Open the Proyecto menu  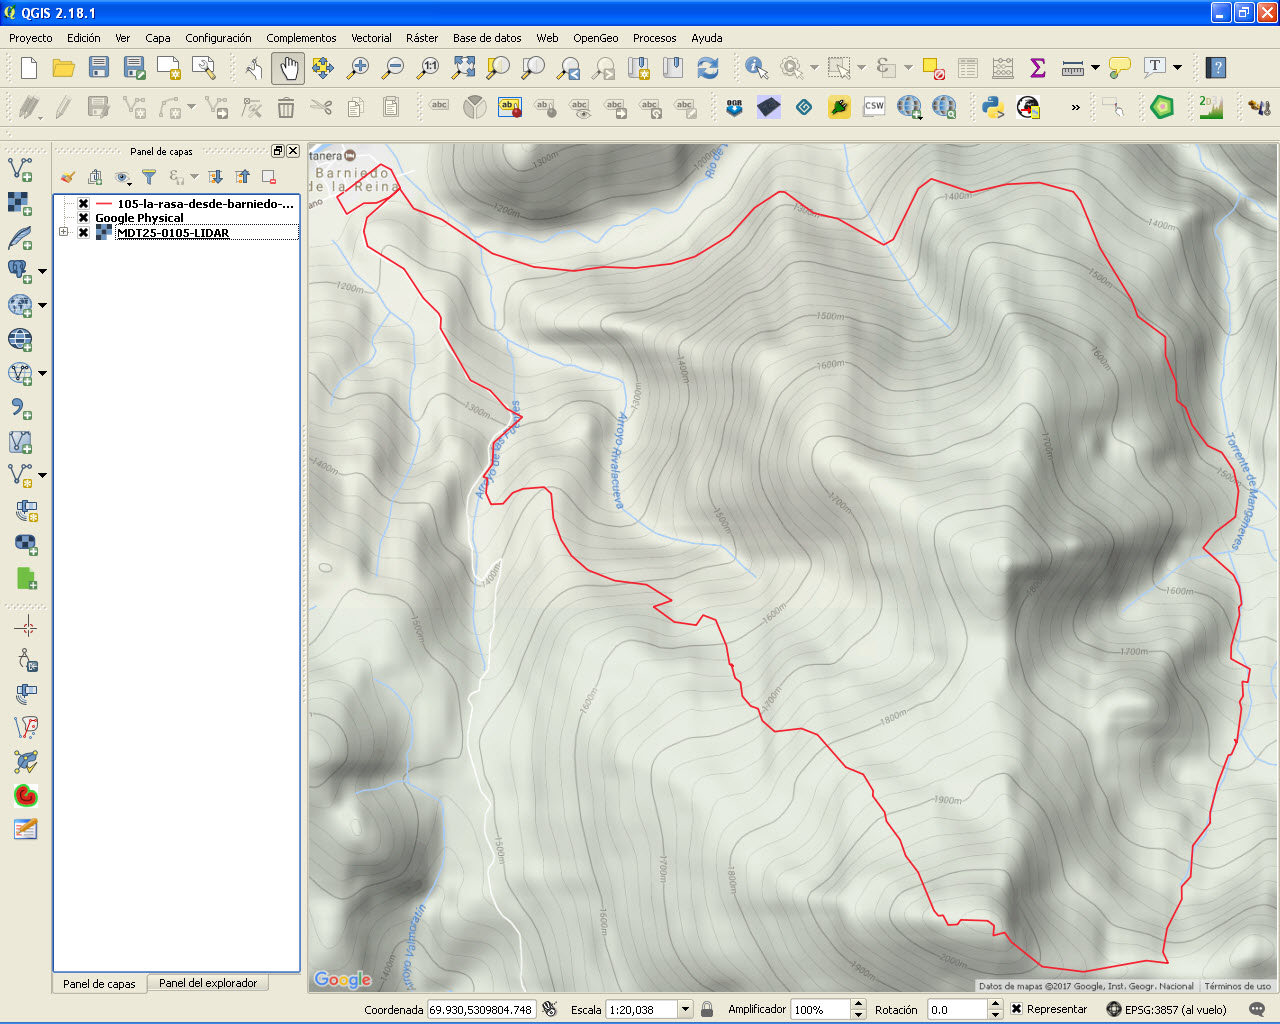click(x=31, y=38)
